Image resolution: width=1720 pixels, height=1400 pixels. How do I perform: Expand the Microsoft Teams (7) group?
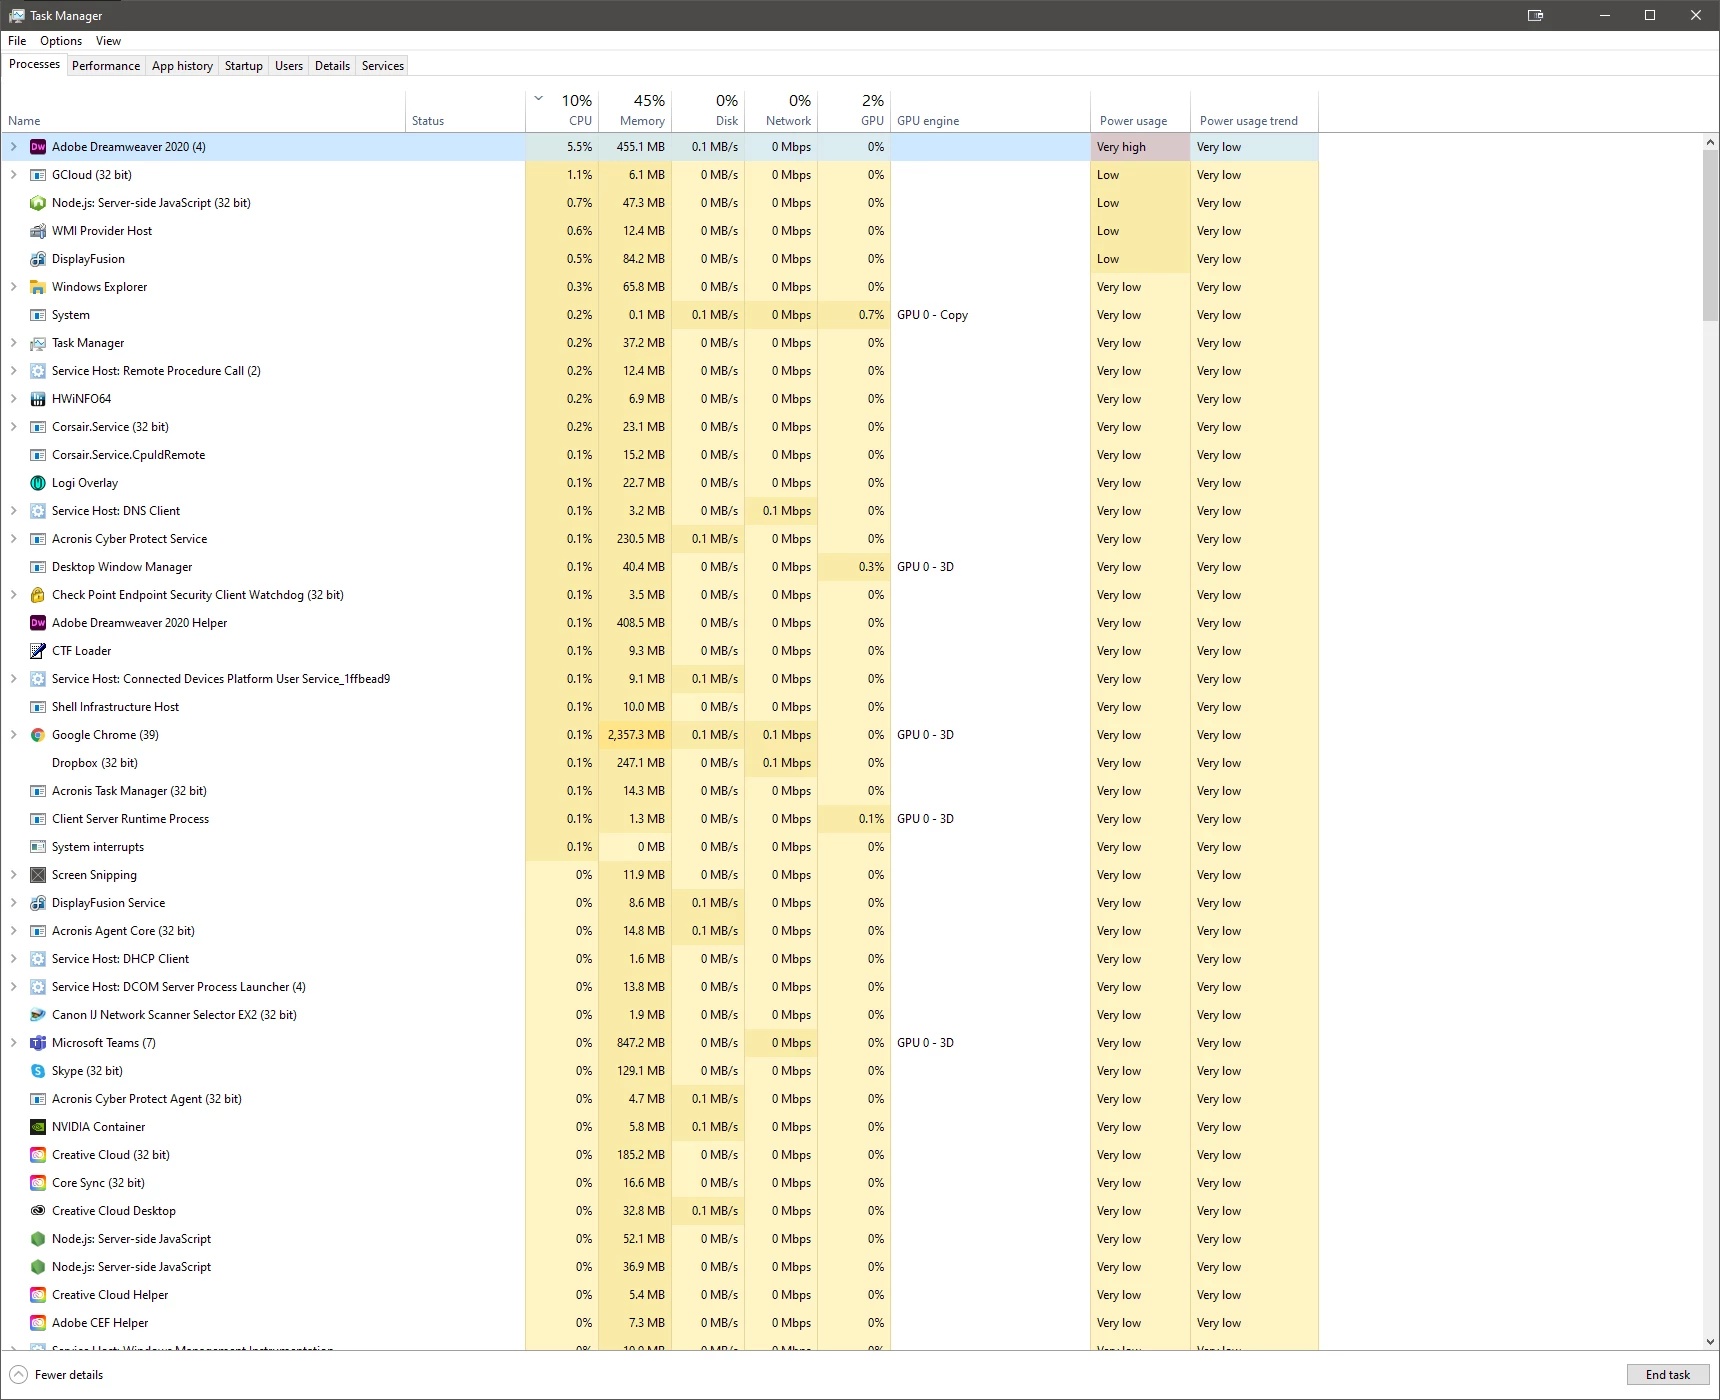pos(14,1043)
